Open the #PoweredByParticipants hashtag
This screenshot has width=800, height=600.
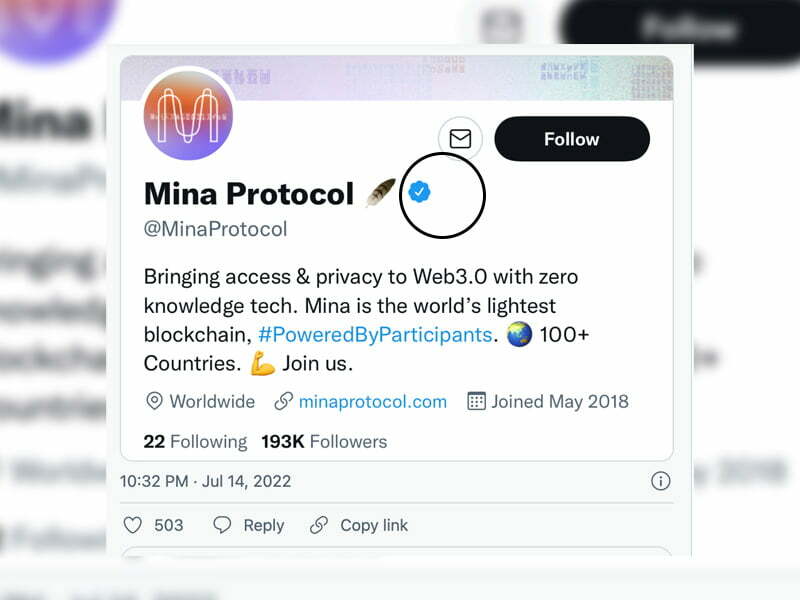375,333
